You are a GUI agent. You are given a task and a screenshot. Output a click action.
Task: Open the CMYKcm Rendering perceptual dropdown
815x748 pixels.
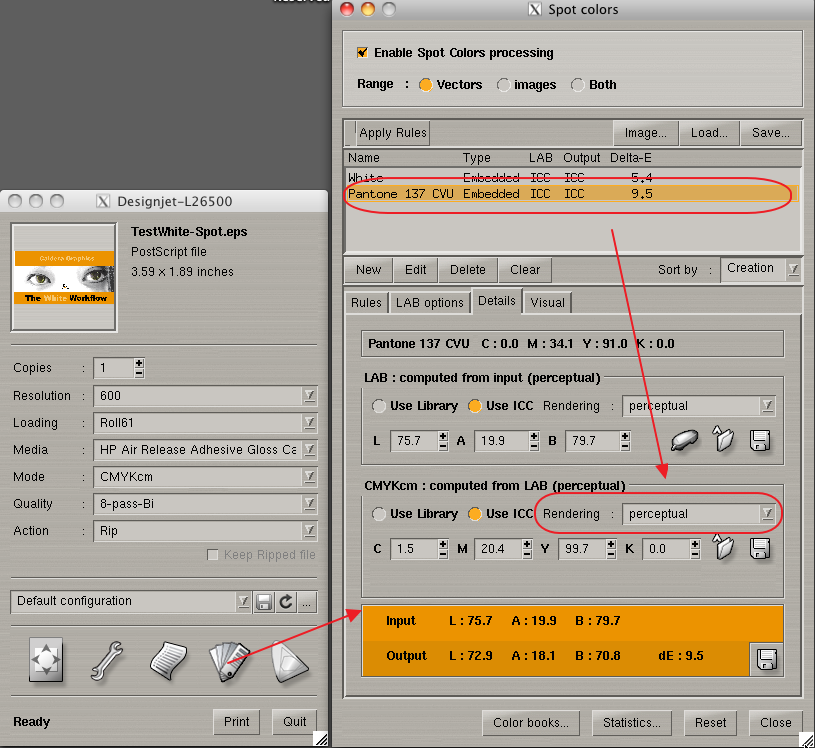pos(699,514)
